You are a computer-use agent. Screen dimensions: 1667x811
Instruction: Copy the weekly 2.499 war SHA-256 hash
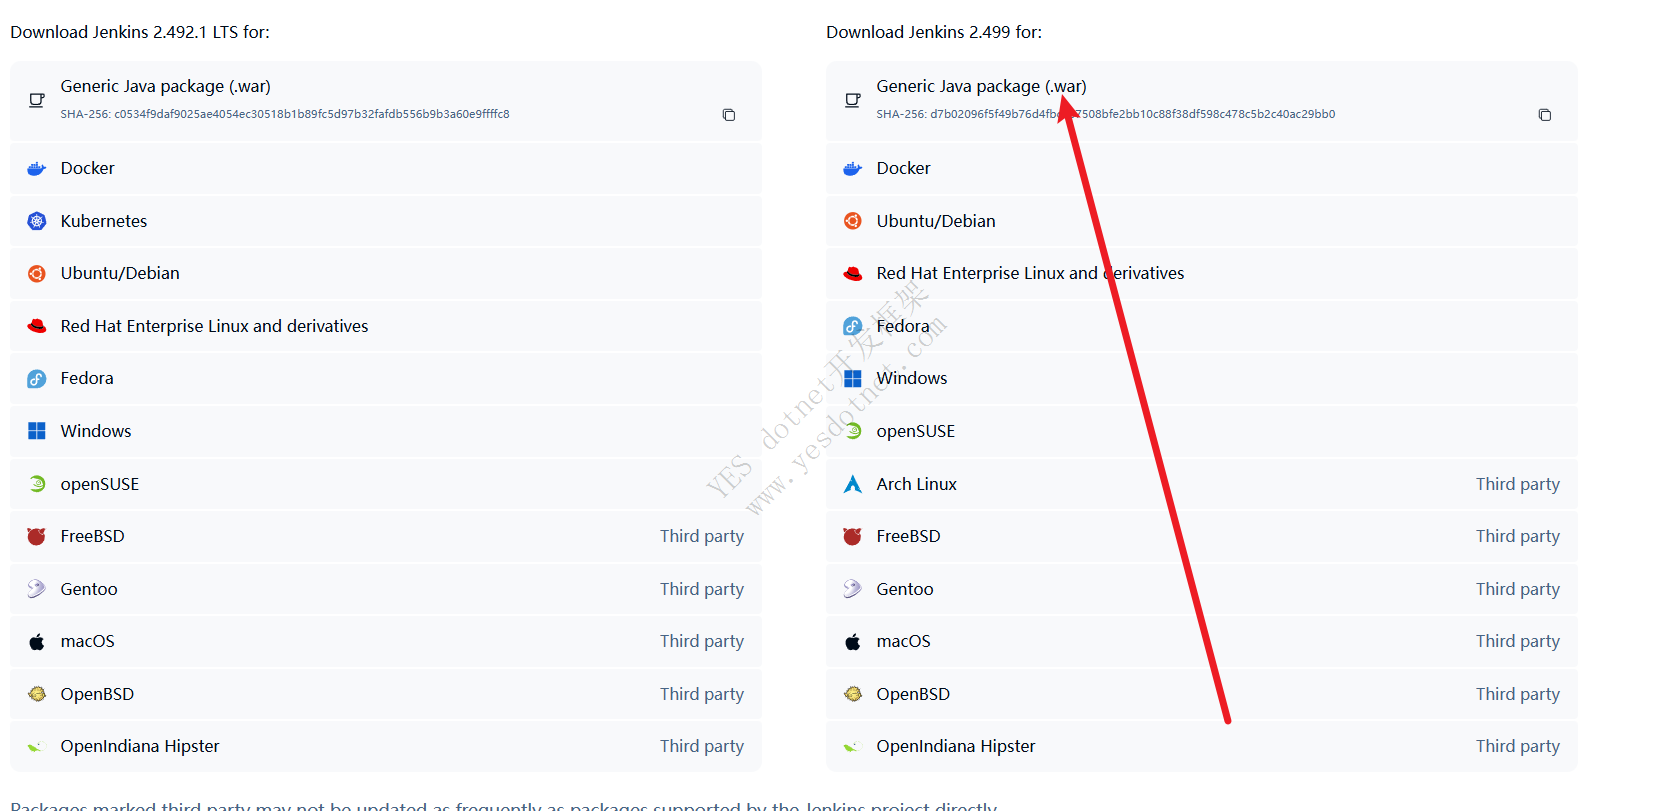tap(1545, 115)
